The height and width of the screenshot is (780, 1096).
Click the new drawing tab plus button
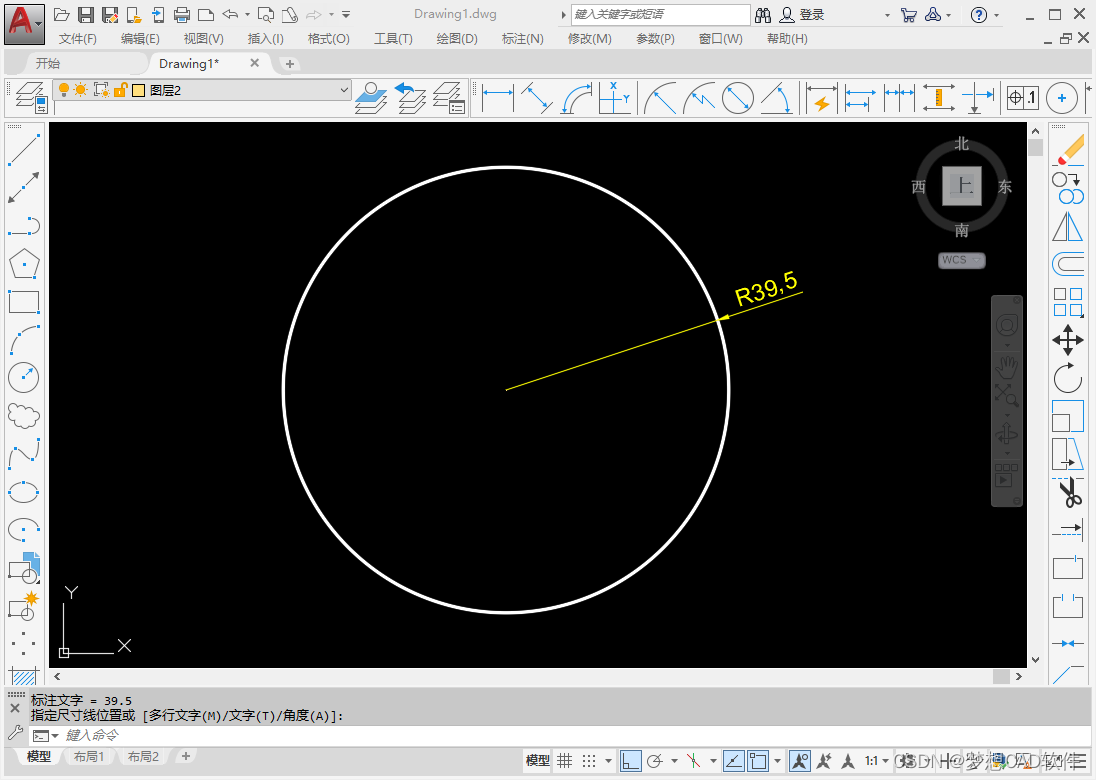(x=289, y=64)
